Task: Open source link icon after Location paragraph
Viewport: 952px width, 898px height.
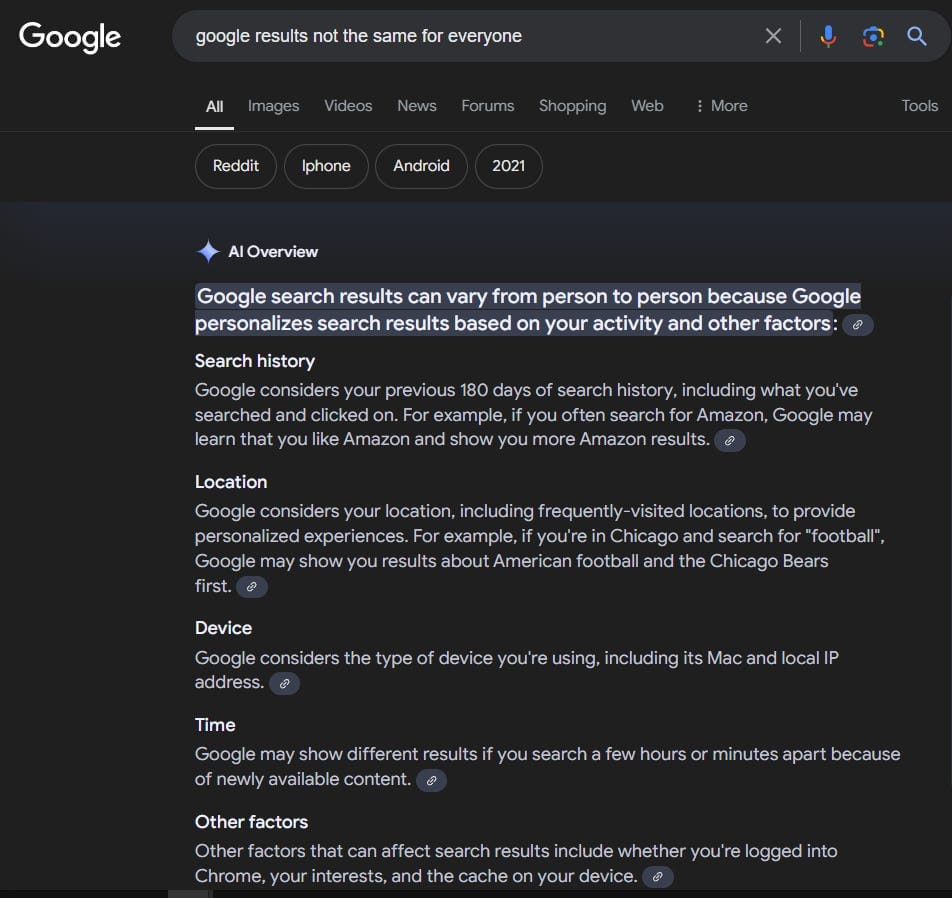Action: pyautogui.click(x=252, y=587)
